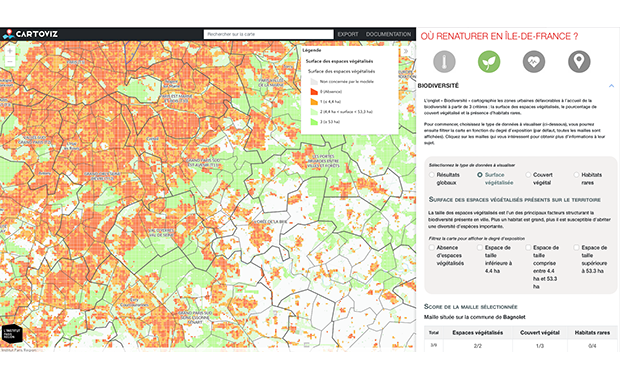Open the heart health theme icon
620x380 pixels.
pyautogui.click(x=534, y=62)
